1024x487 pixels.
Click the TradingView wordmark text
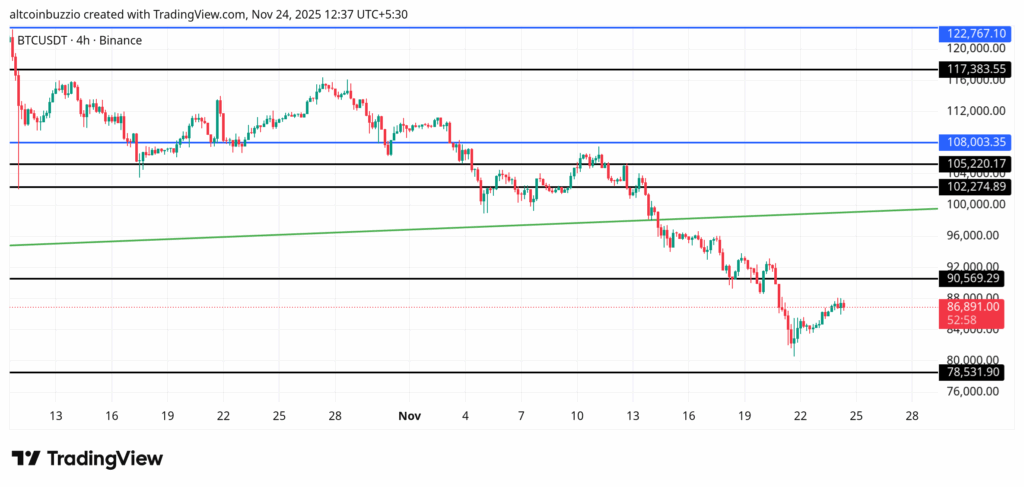point(105,458)
